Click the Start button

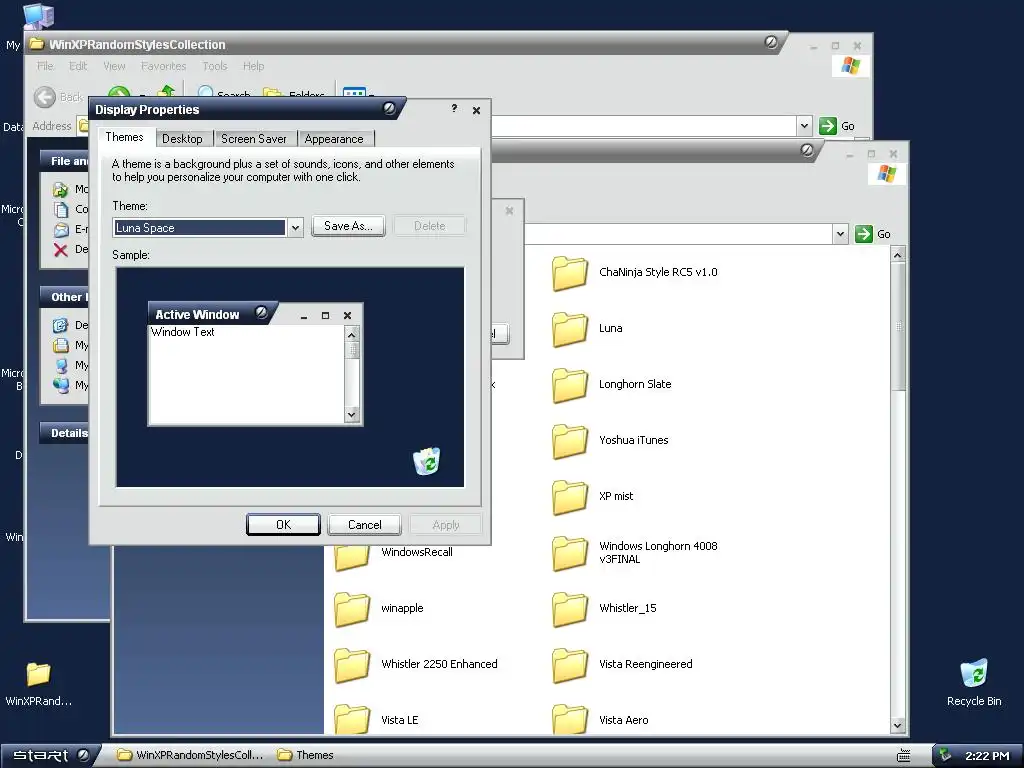tap(50, 755)
